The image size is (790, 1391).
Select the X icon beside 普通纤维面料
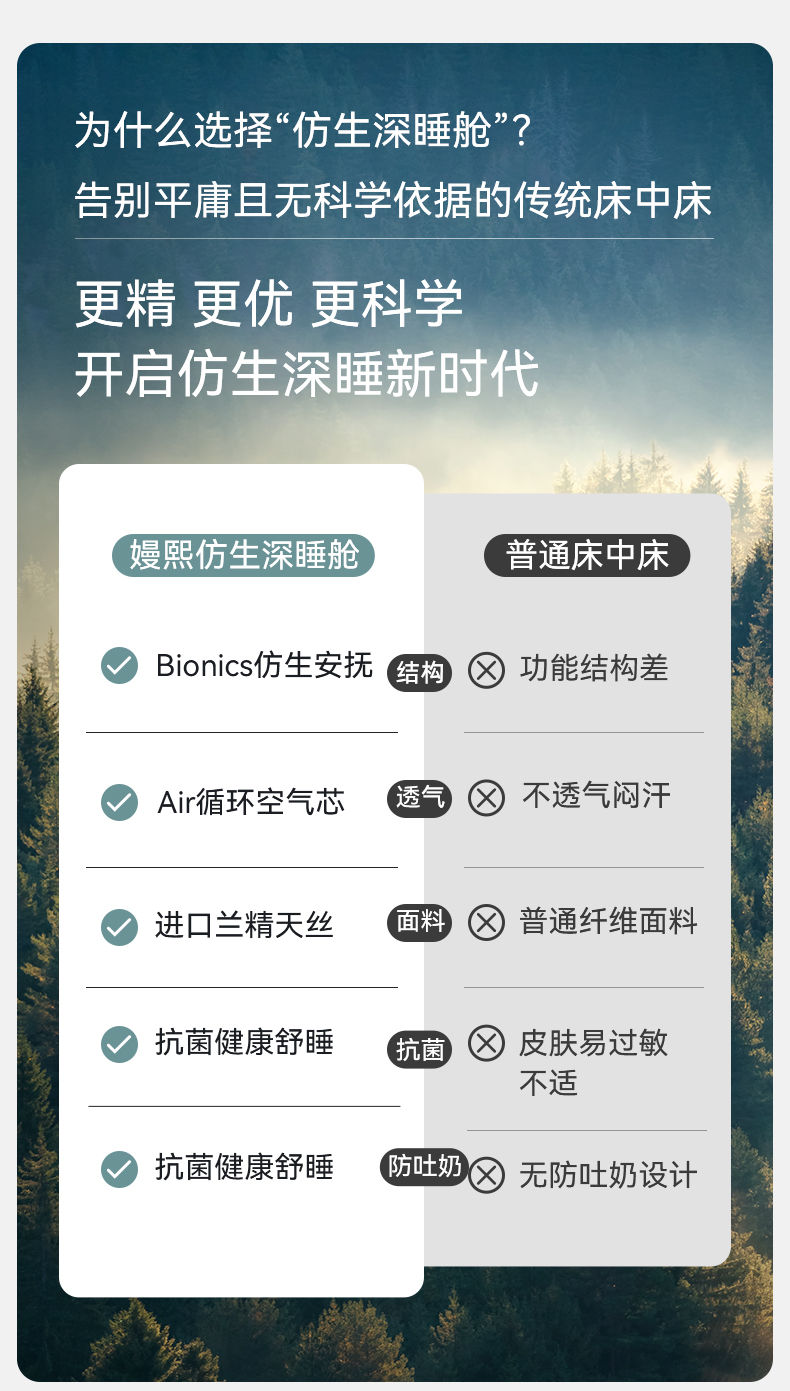pyautogui.click(x=486, y=922)
